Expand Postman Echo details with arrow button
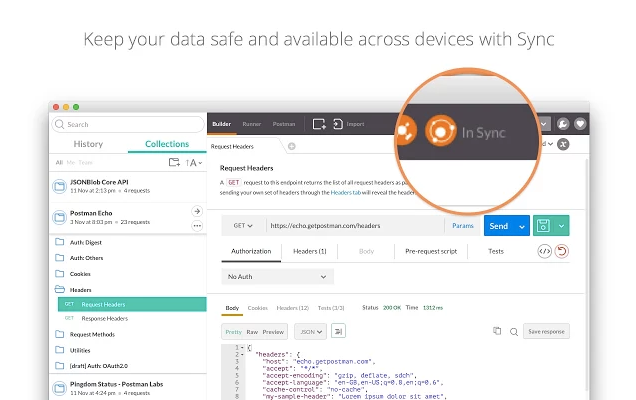 pyautogui.click(x=197, y=211)
